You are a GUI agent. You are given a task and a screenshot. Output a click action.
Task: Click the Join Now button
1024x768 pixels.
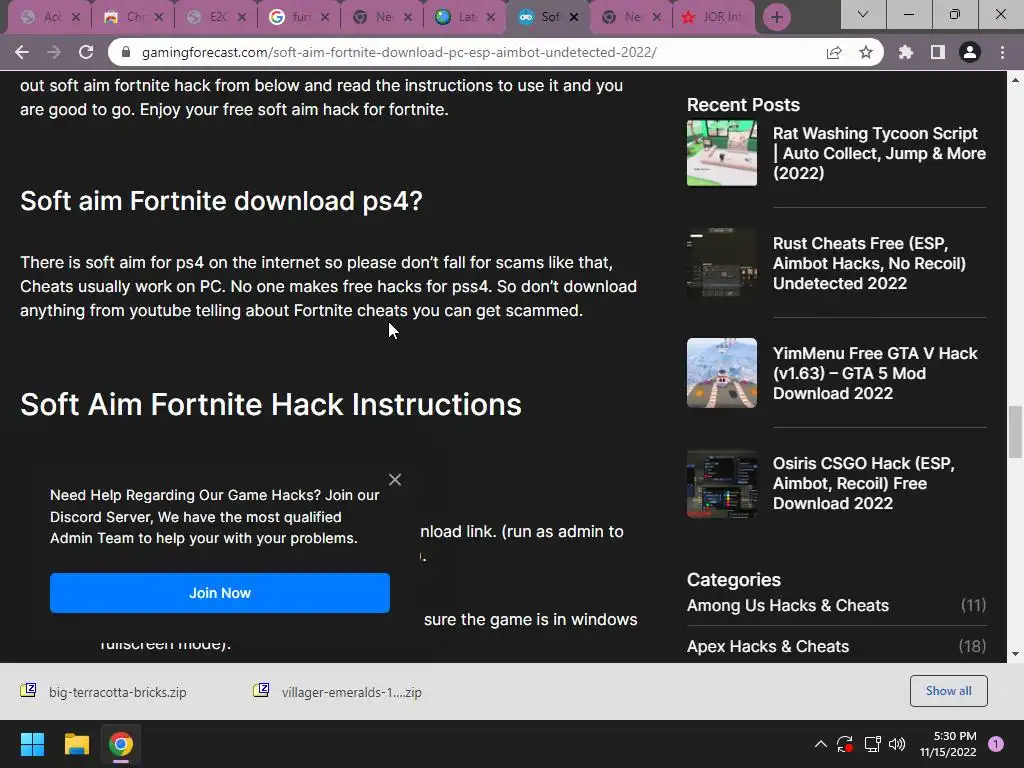click(220, 593)
